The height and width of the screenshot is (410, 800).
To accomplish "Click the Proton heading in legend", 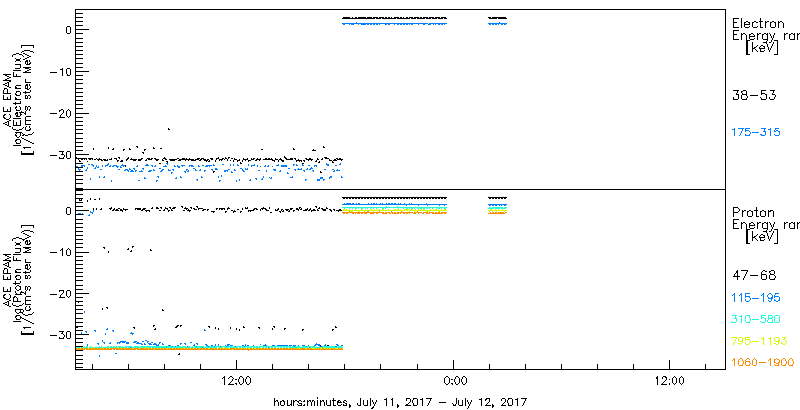I will (753, 212).
